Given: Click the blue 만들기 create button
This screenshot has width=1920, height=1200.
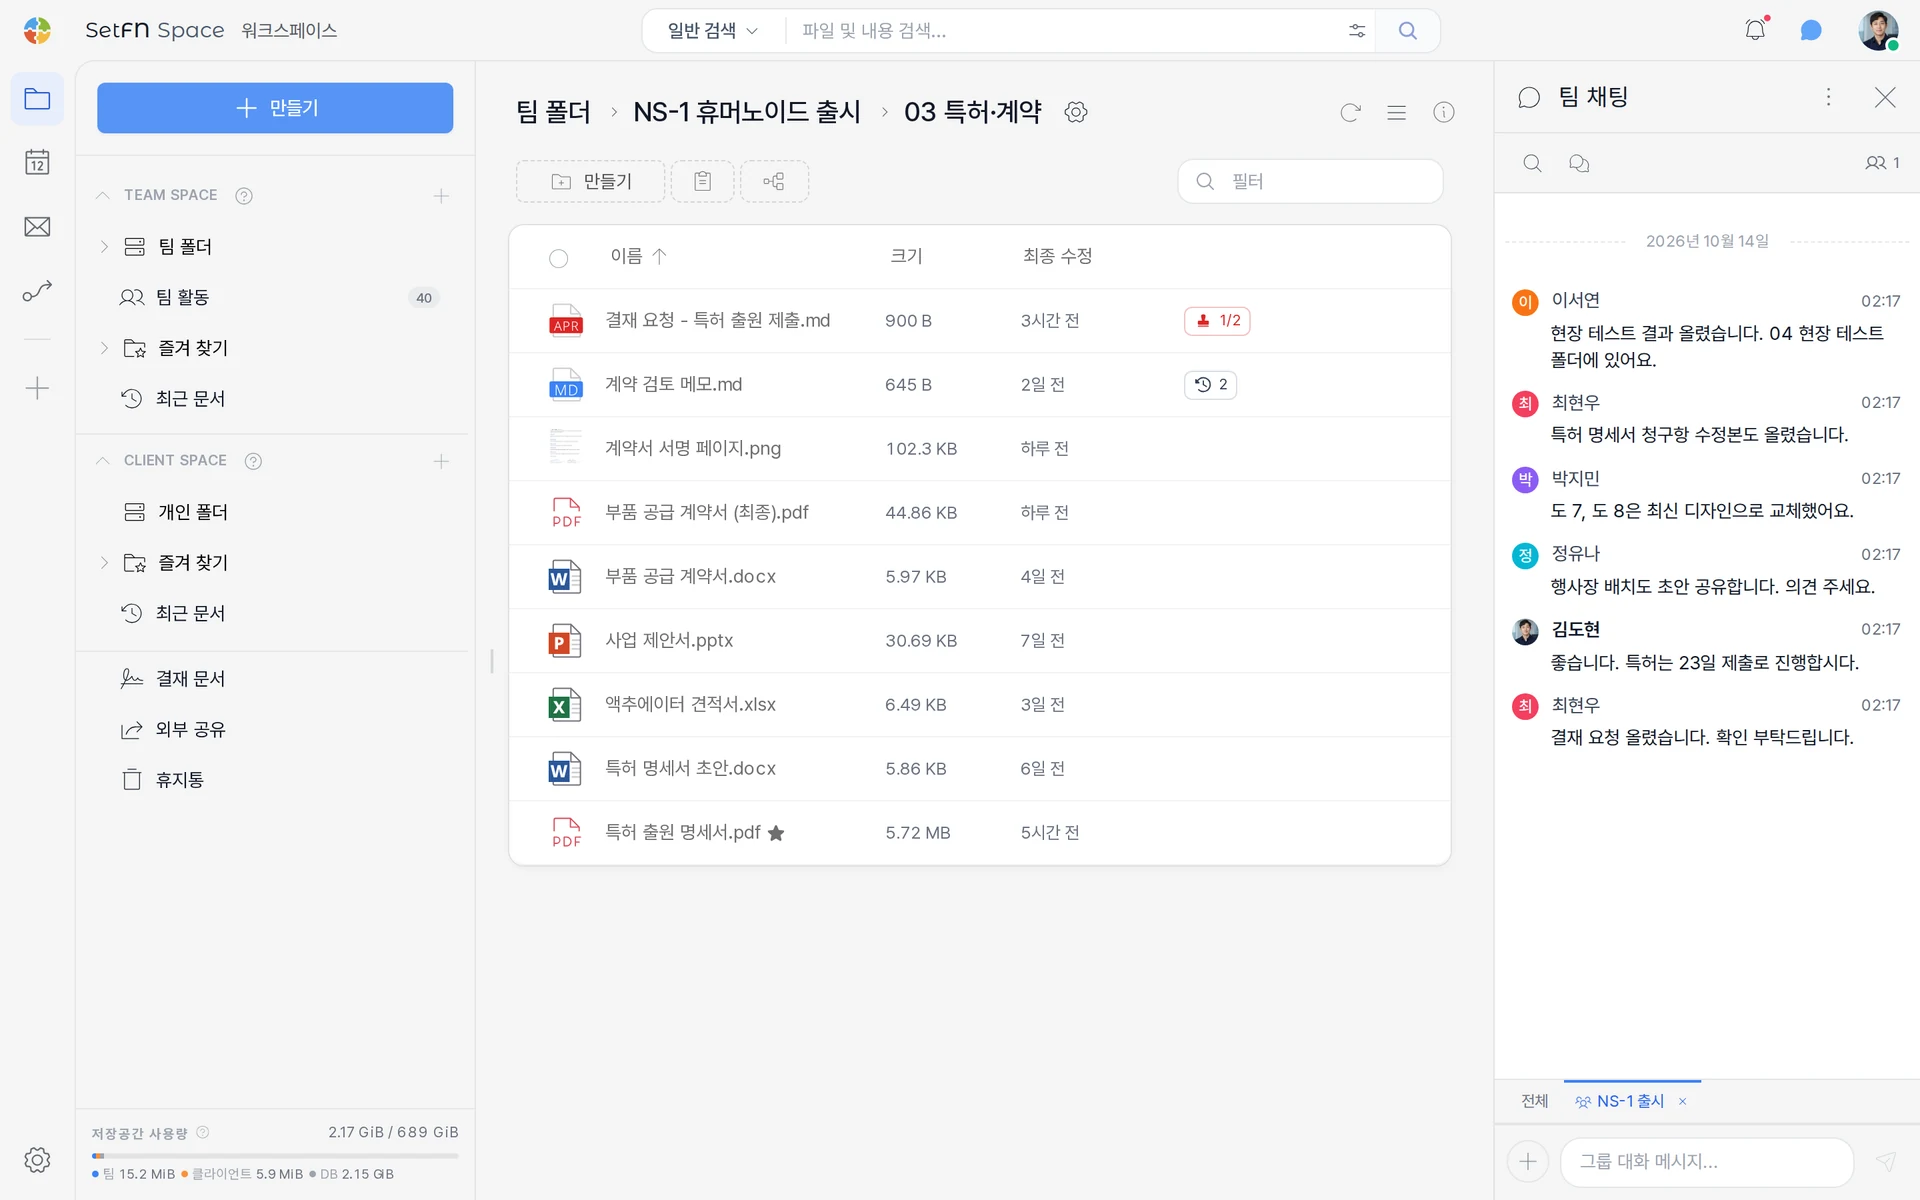Looking at the screenshot, I should pyautogui.click(x=275, y=108).
